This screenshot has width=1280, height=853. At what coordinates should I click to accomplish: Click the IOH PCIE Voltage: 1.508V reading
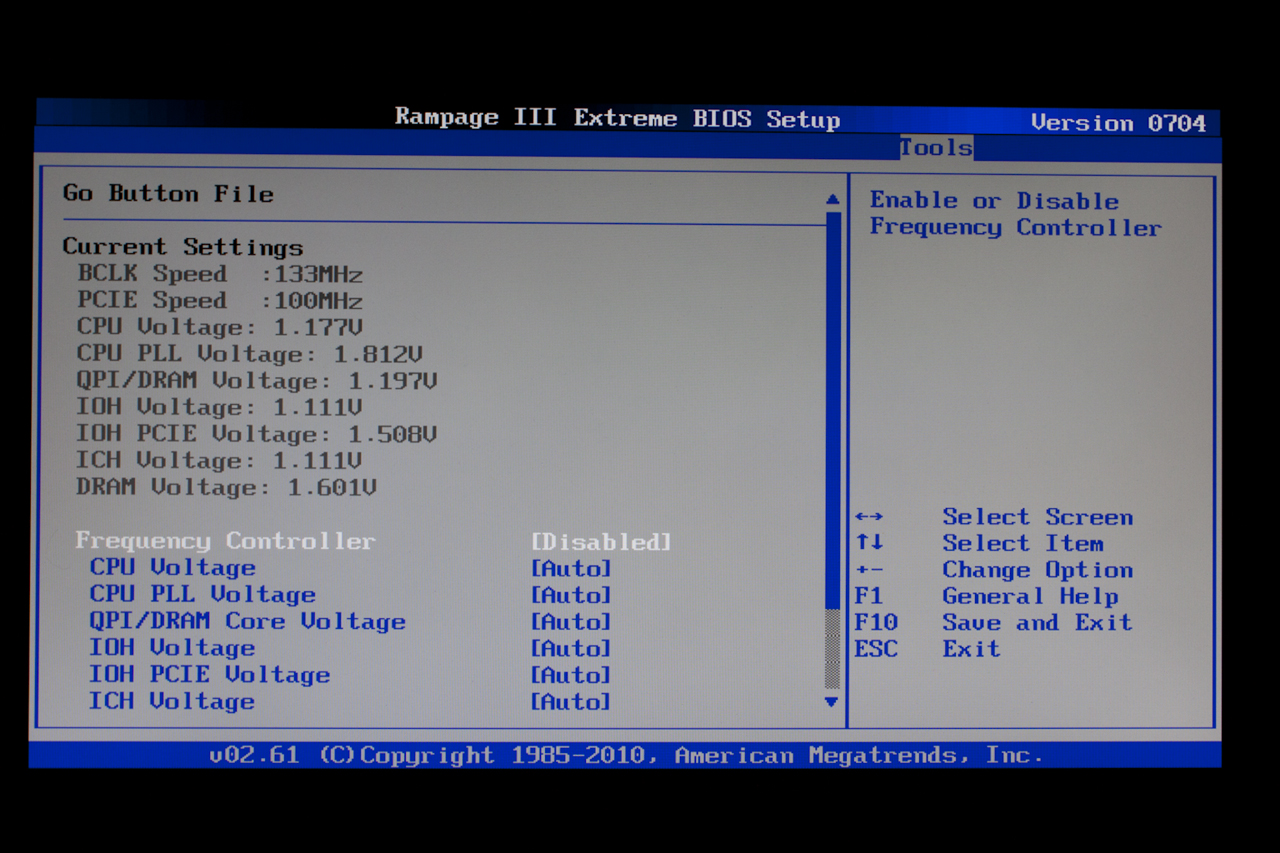click(257, 434)
